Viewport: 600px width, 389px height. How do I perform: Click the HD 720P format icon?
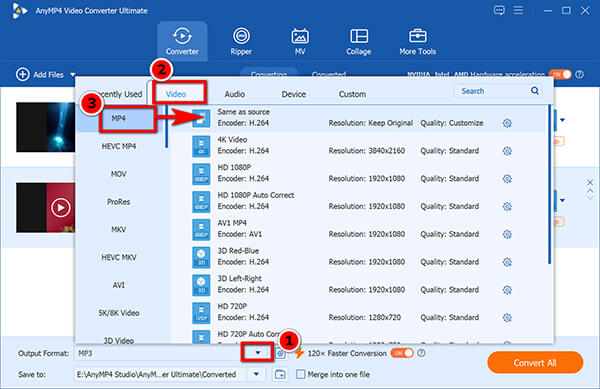point(201,313)
